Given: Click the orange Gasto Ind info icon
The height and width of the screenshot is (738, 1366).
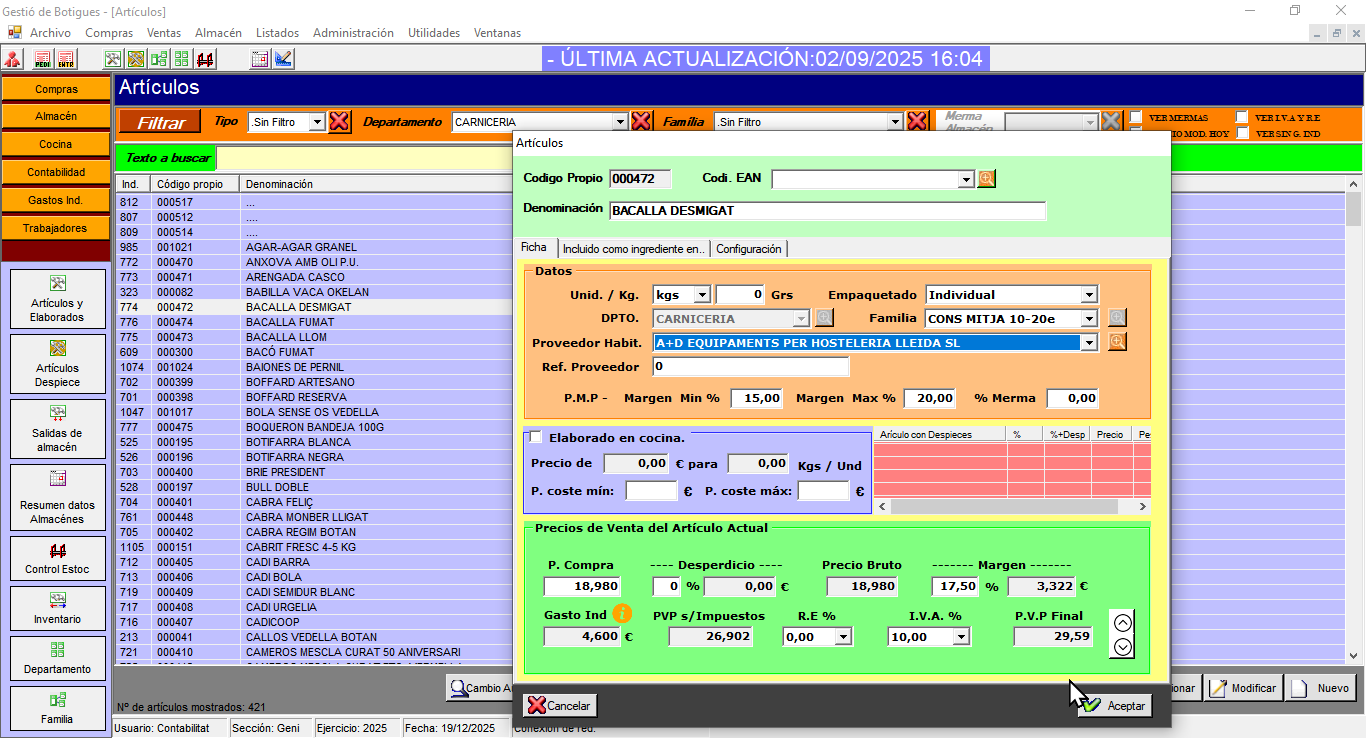Looking at the screenshot, I should click(623, 613).
